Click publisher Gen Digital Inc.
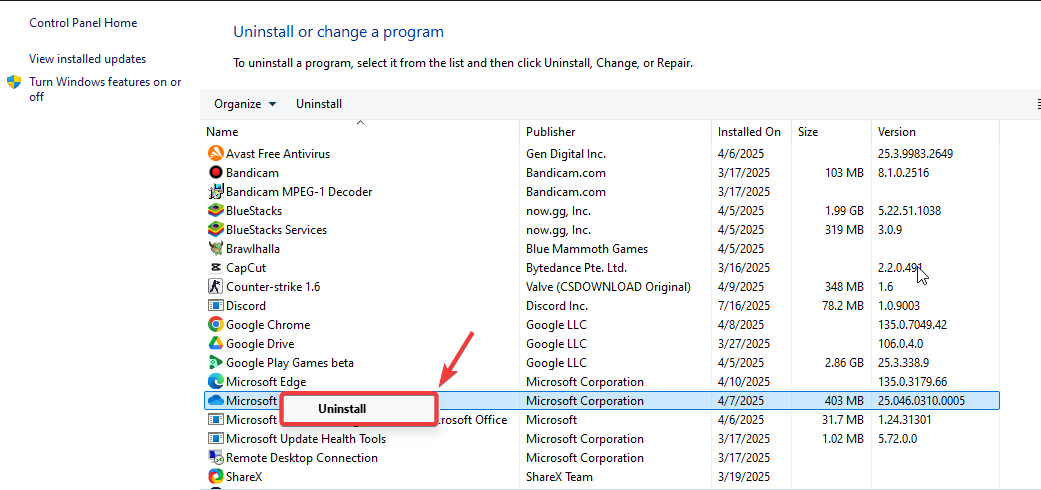This screenshot has width=1041, height=490. [x=566, y=154]
